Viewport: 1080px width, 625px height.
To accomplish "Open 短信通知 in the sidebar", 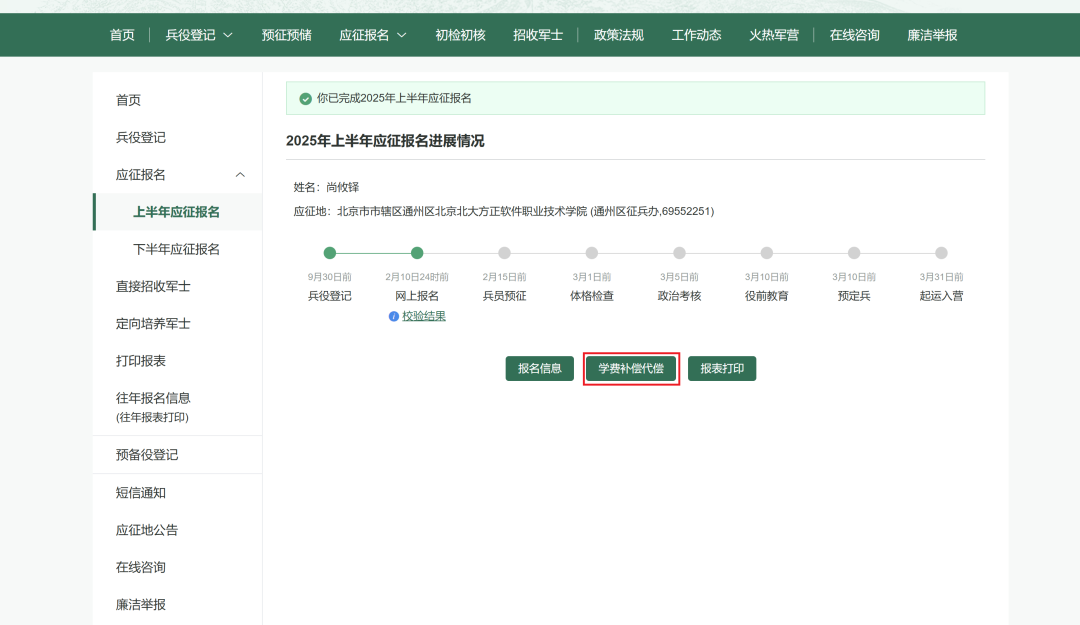I will pos(141,493).
